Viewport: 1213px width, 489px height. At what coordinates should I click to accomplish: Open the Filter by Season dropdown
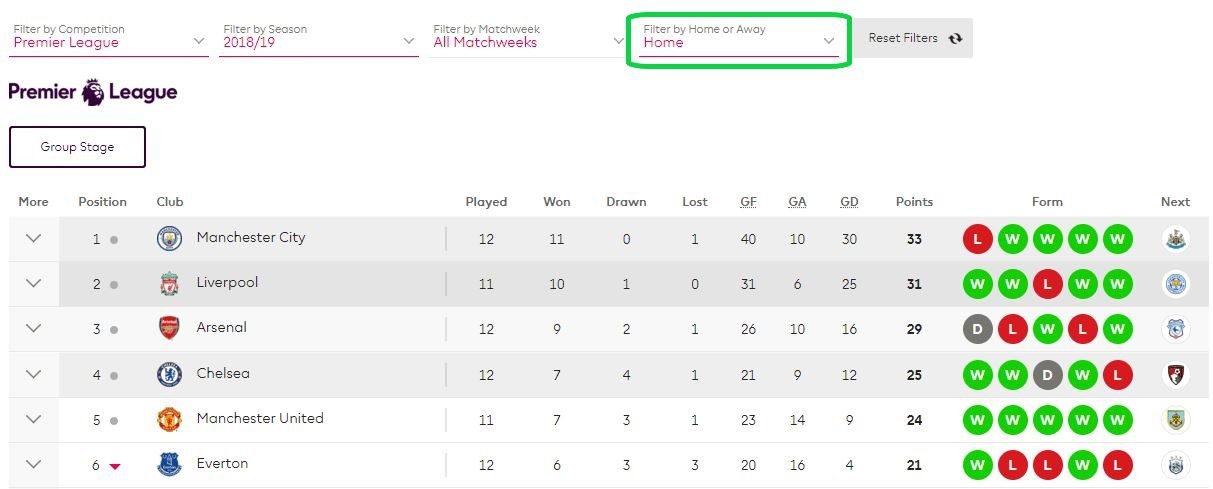click(x=319, y=37)
